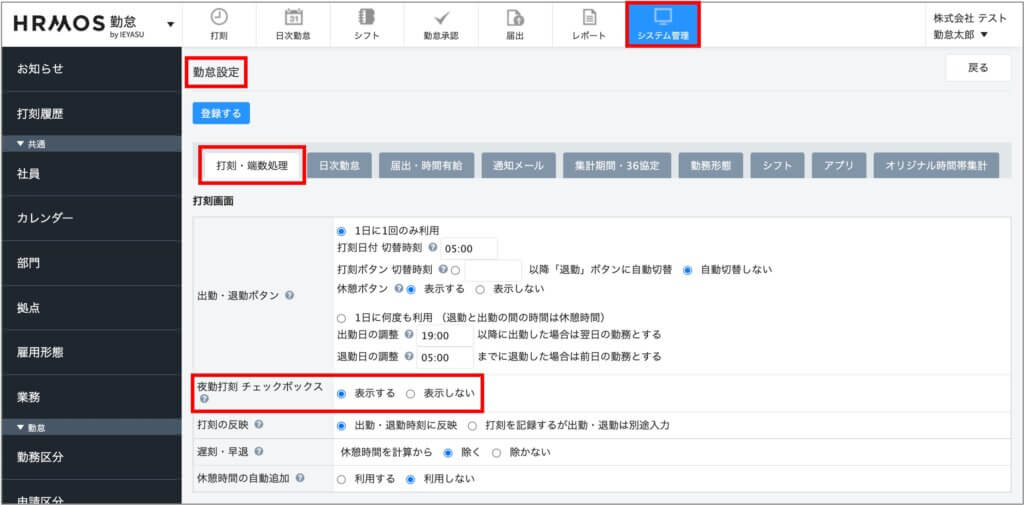The height and width of the screenshot is (505, 1024).
Task: Click the blue 登録する button
Action: 221,114
